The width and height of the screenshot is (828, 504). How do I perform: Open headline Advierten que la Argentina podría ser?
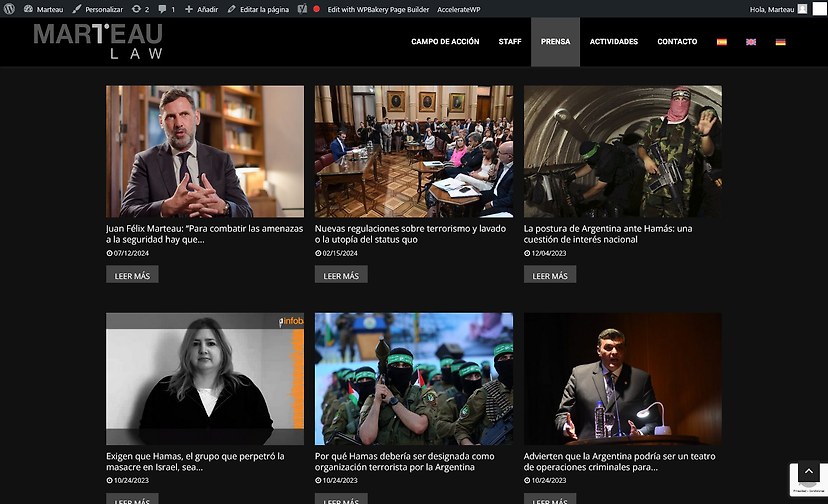click(x=619, y=461)
